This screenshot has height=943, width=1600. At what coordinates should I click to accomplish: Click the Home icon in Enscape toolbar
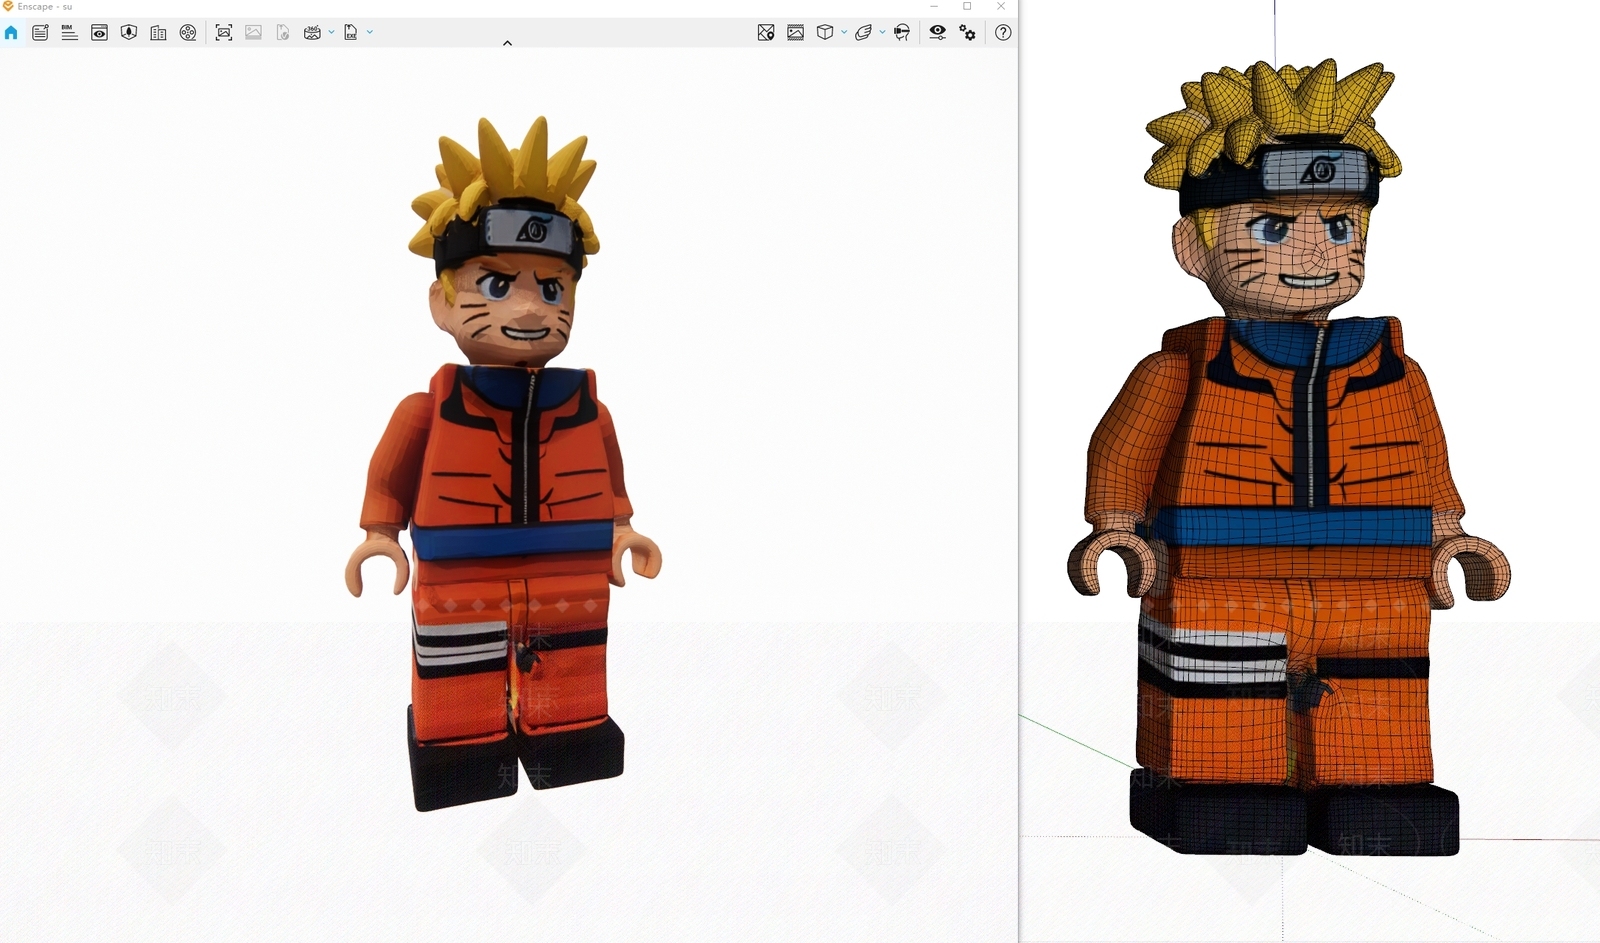tap(11, 33)
